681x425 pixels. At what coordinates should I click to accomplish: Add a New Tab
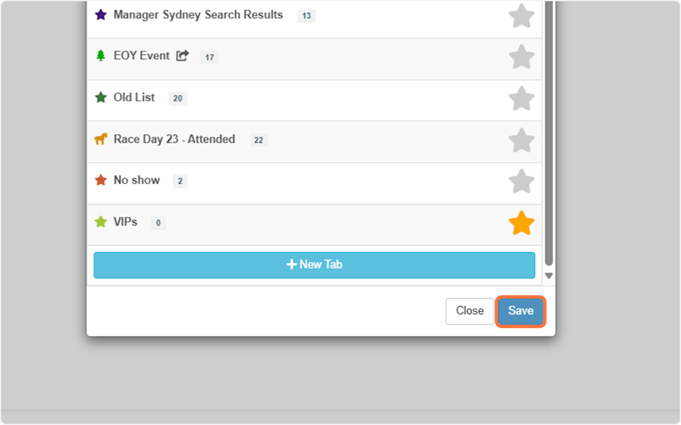coord(314,265)
